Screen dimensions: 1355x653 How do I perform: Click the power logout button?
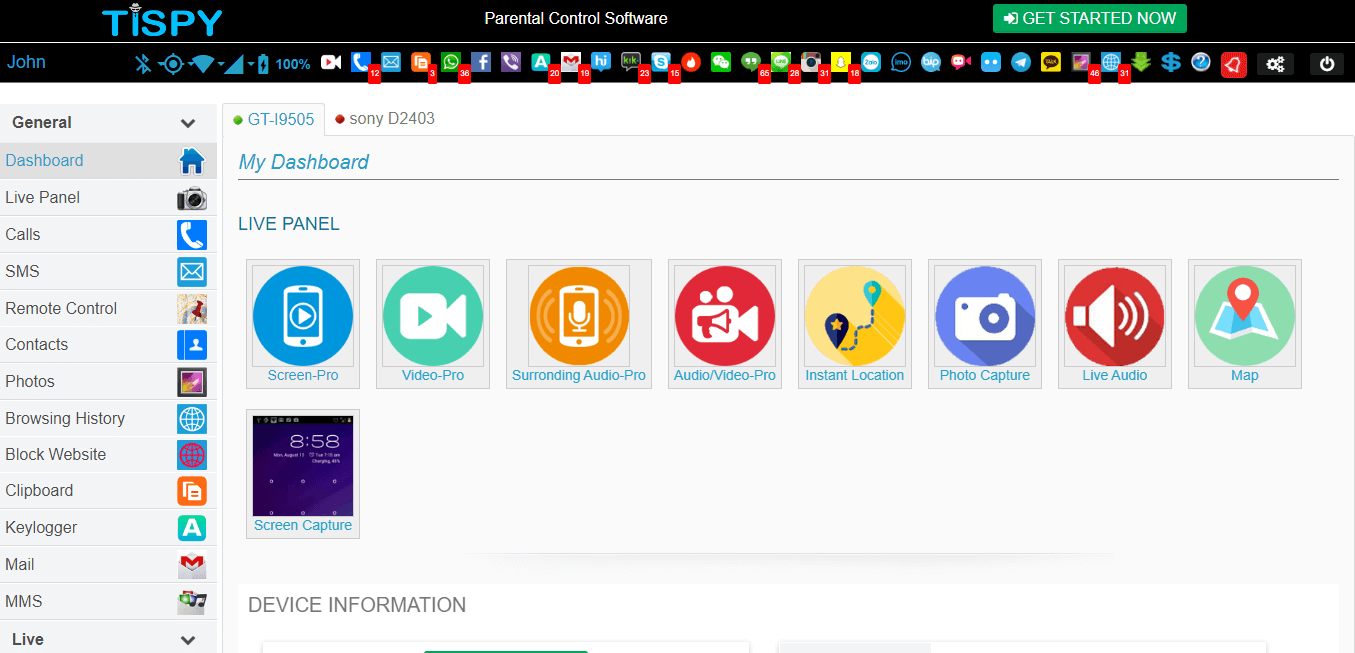[x=1327, y=64]
